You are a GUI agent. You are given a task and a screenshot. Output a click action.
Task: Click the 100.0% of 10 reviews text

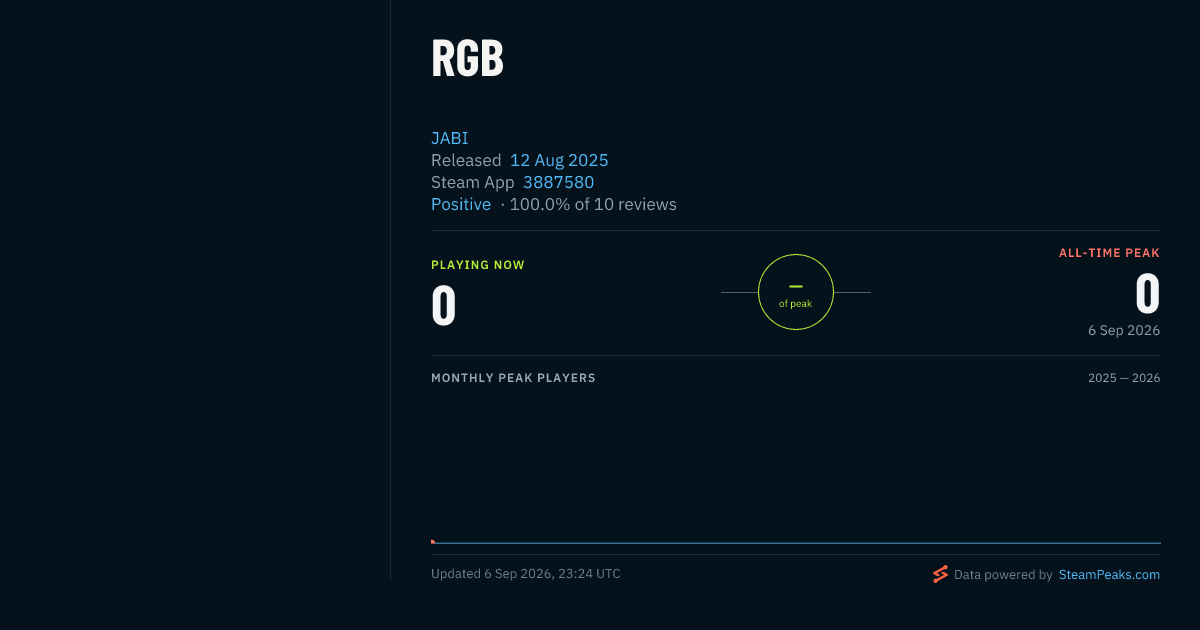[x=593, y=204]
